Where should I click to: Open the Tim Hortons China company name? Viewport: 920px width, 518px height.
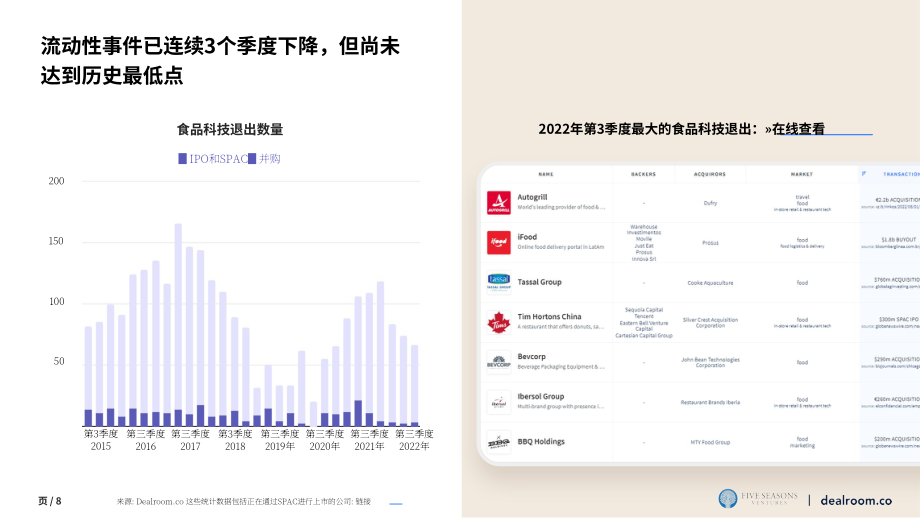(549, 317)
